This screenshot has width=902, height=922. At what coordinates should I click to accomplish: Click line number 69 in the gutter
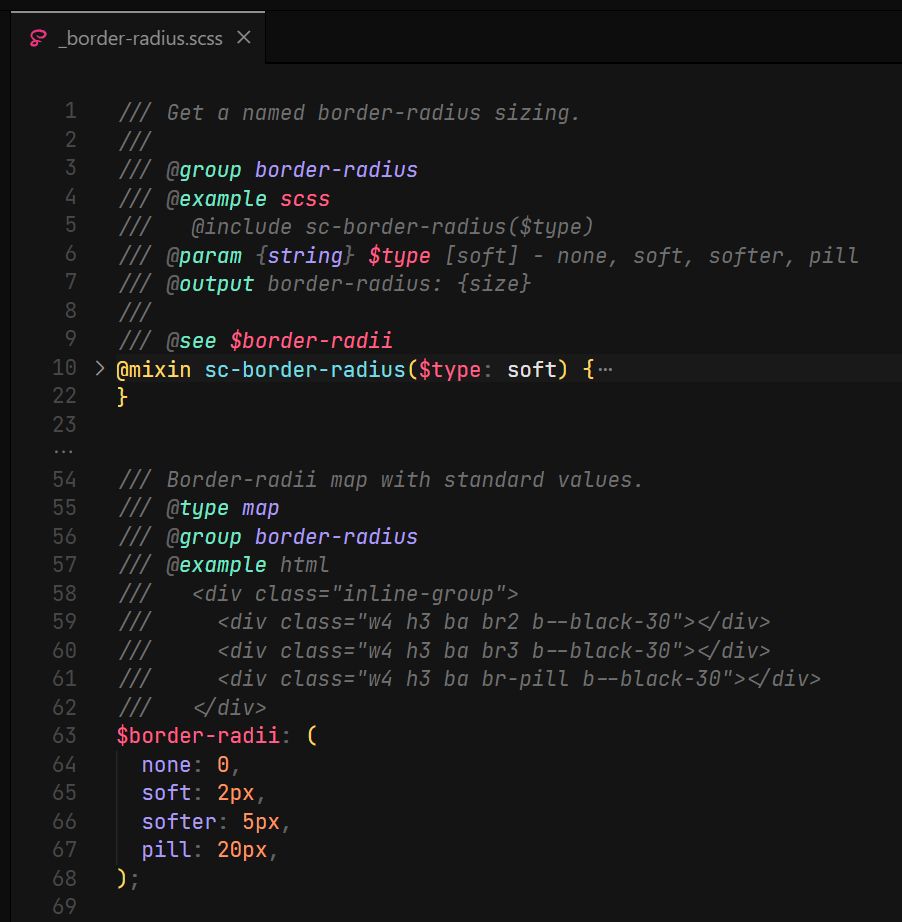65,906
